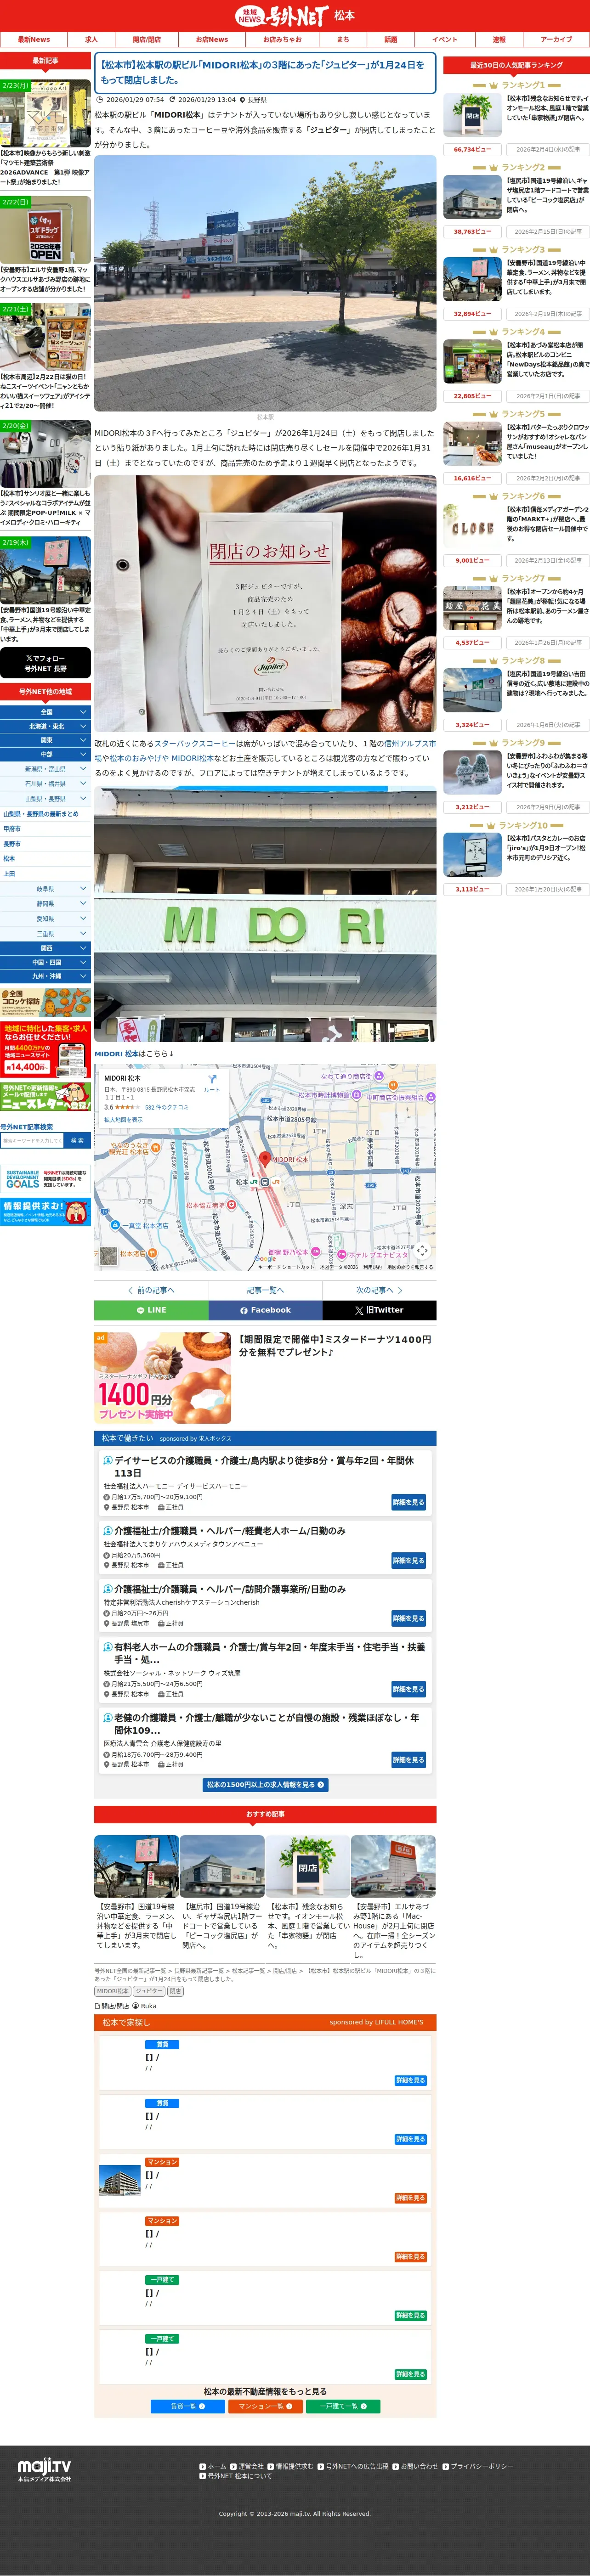Open 記事一覧へ article list link
This screenshot has height=2576, width=590.
[265, 1290]
